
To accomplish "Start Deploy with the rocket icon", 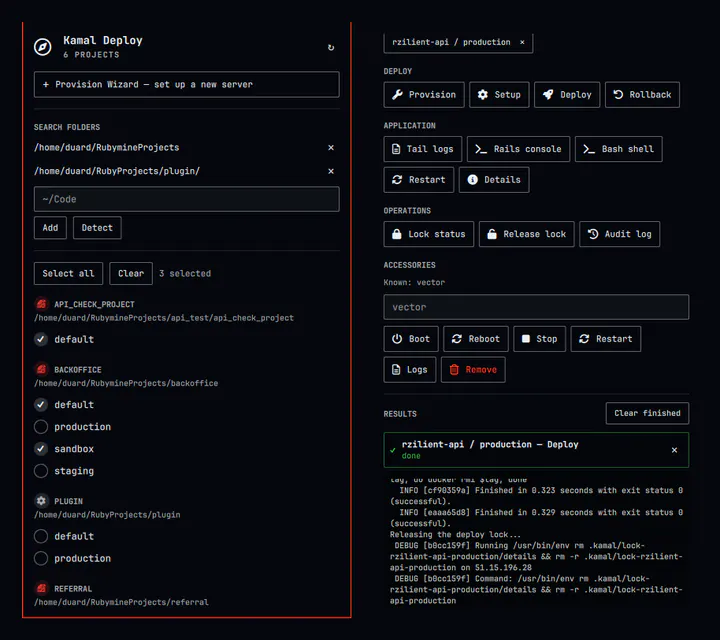I will pyautogui.click(x=567, y=95).
